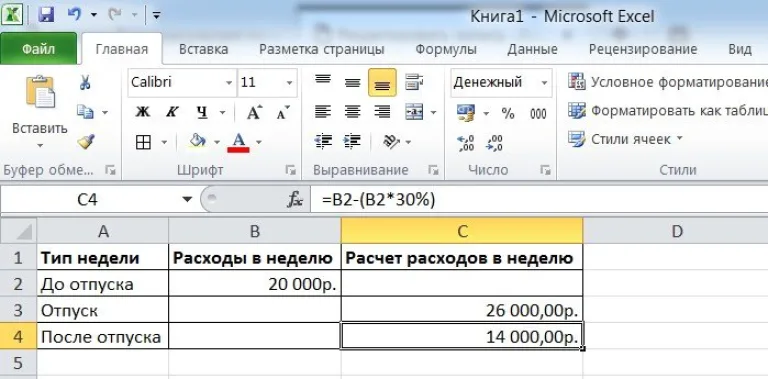Screen dimensions: 768x379
Task: Decrease decimal places
Action: (x=495, y=143)
